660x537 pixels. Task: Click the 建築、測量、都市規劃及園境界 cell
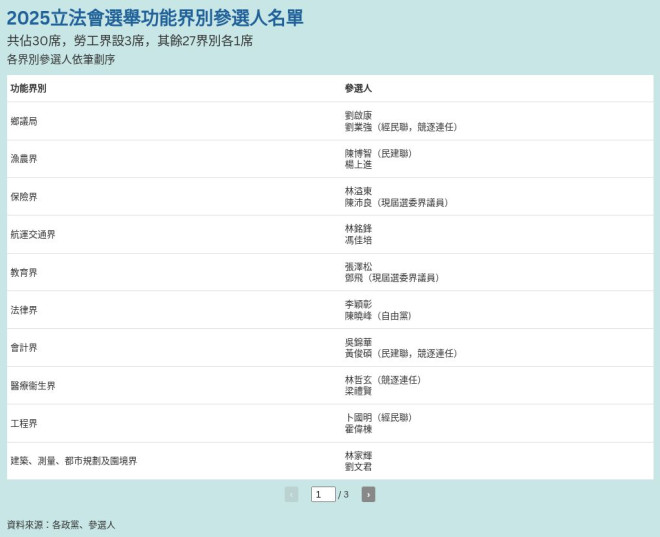tap(74, 461)
